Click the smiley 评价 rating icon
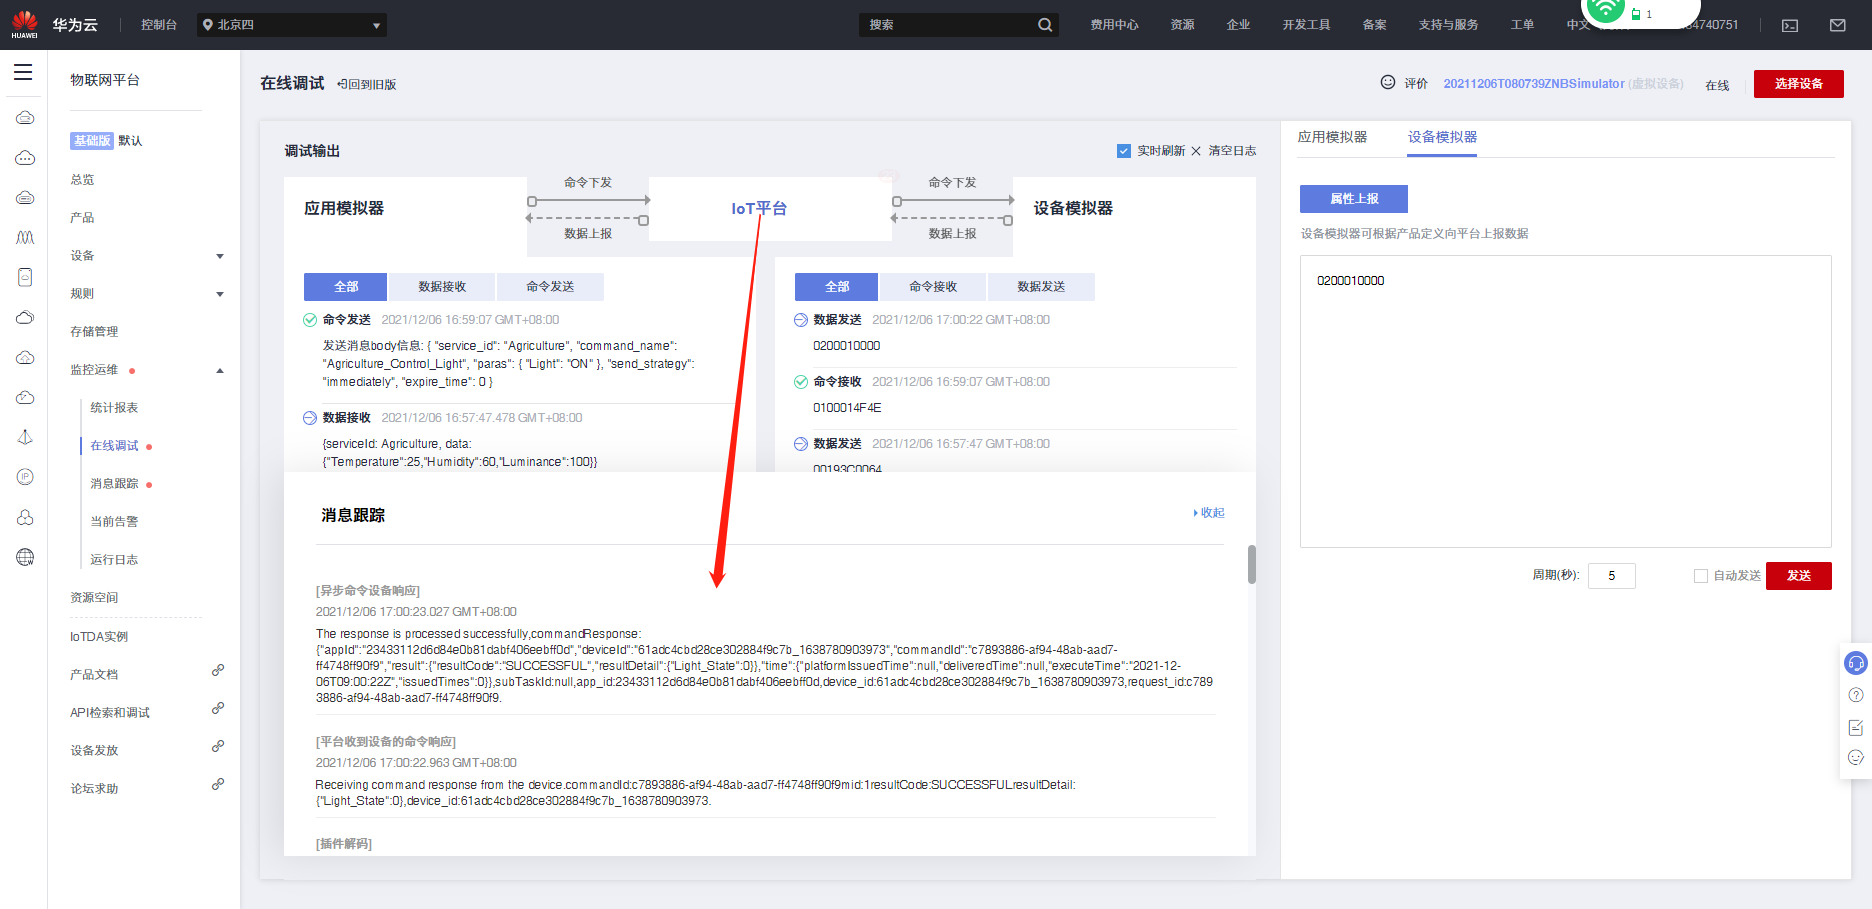1872x909 pixels. coord(1388,82)
